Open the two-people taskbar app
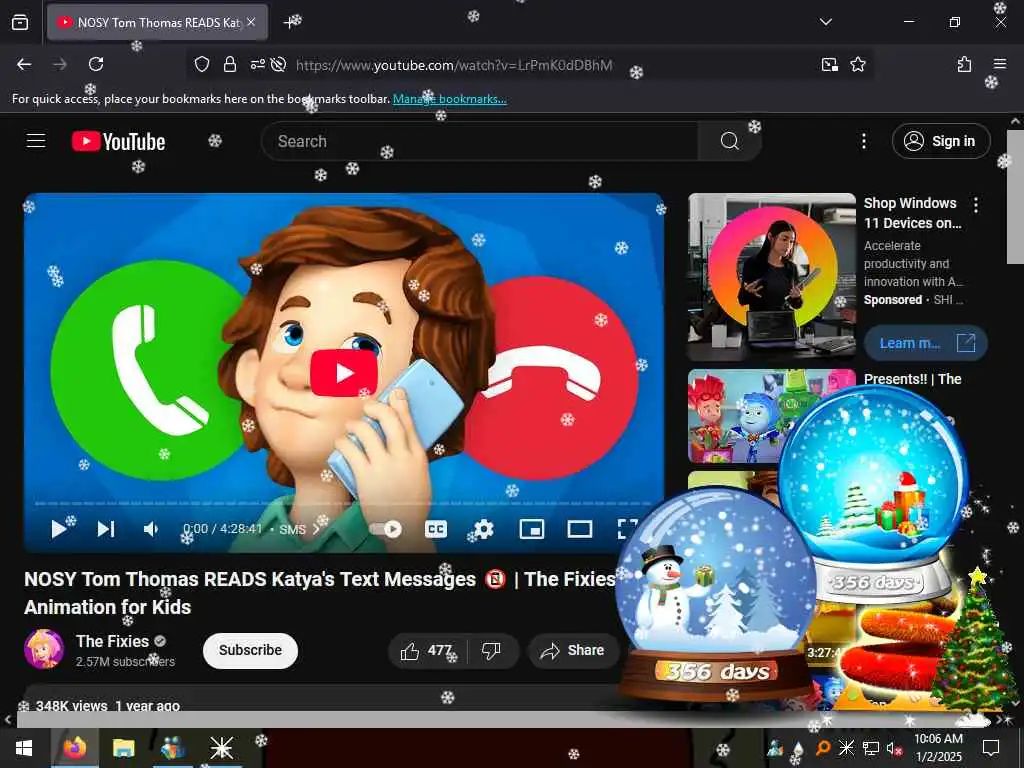 coord(173,748)
